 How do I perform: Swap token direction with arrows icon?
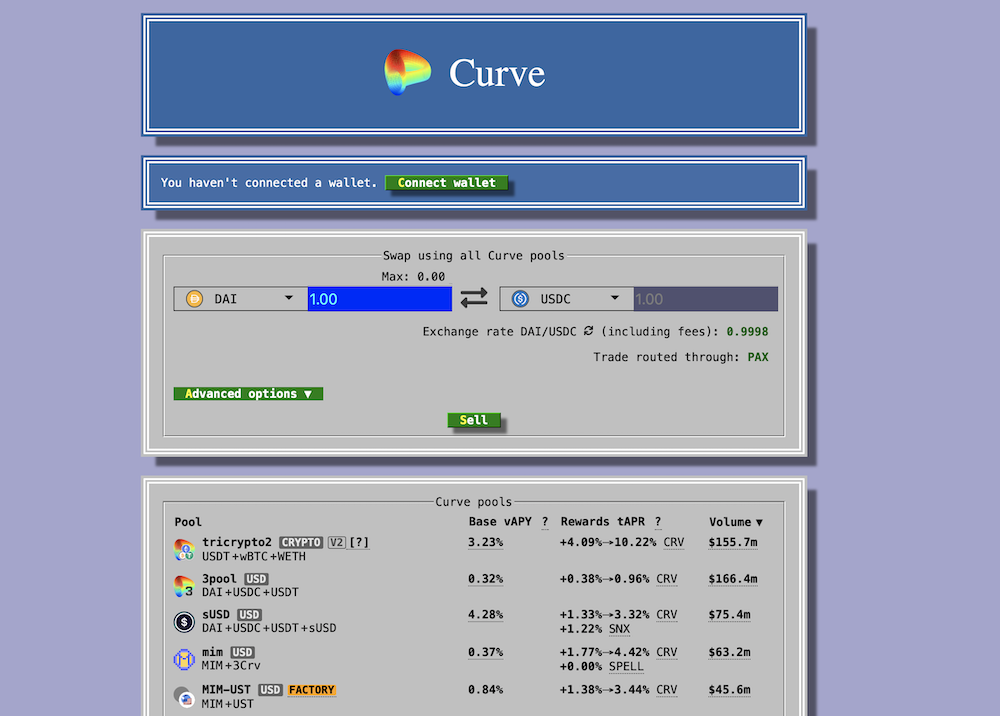[474, 298]
